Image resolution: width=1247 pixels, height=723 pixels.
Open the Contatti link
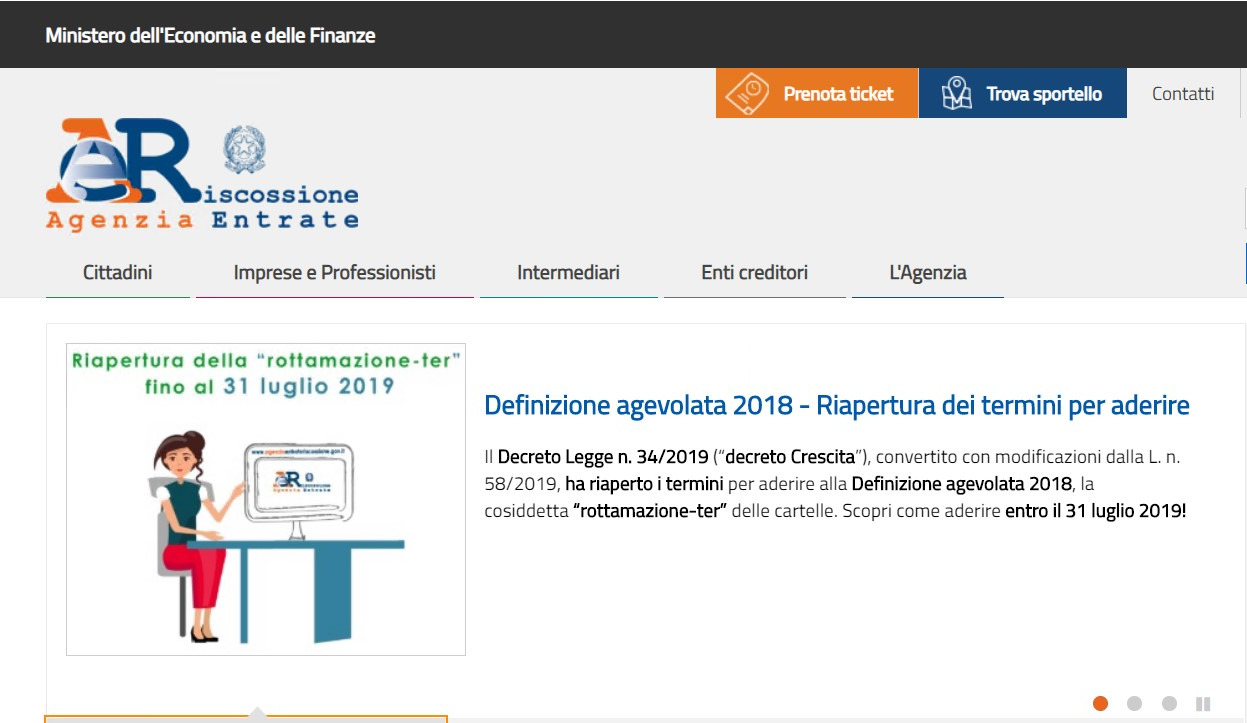[x=1183, y=94]
